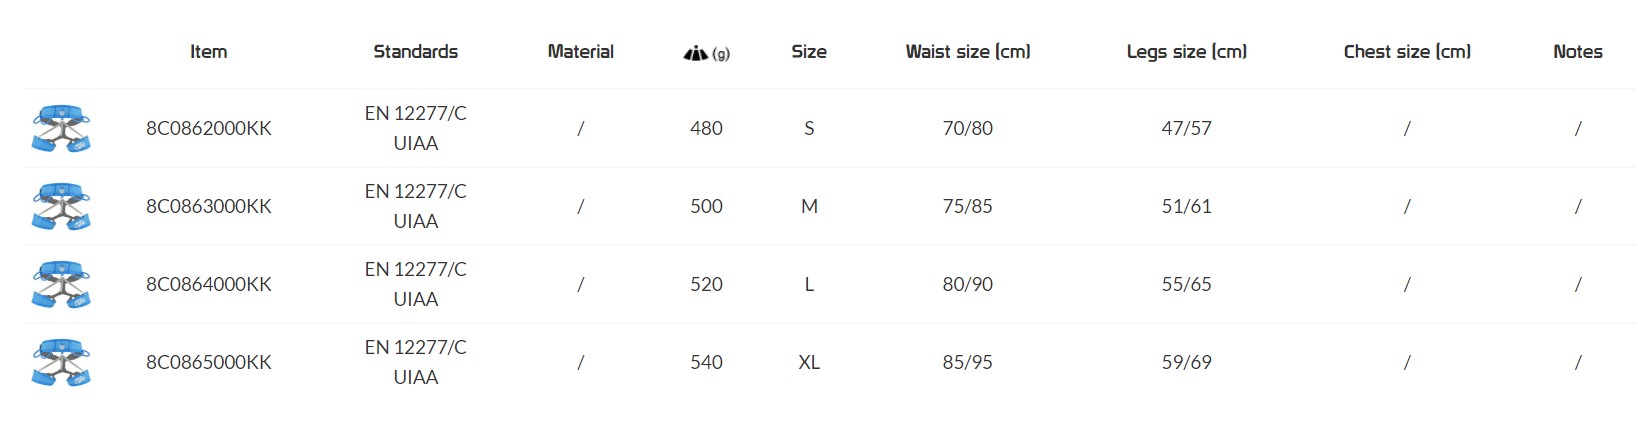Open harness thumbnail for item 8C0863000KK
This screenshot has height=428, width=1638.
coord(61,207)
